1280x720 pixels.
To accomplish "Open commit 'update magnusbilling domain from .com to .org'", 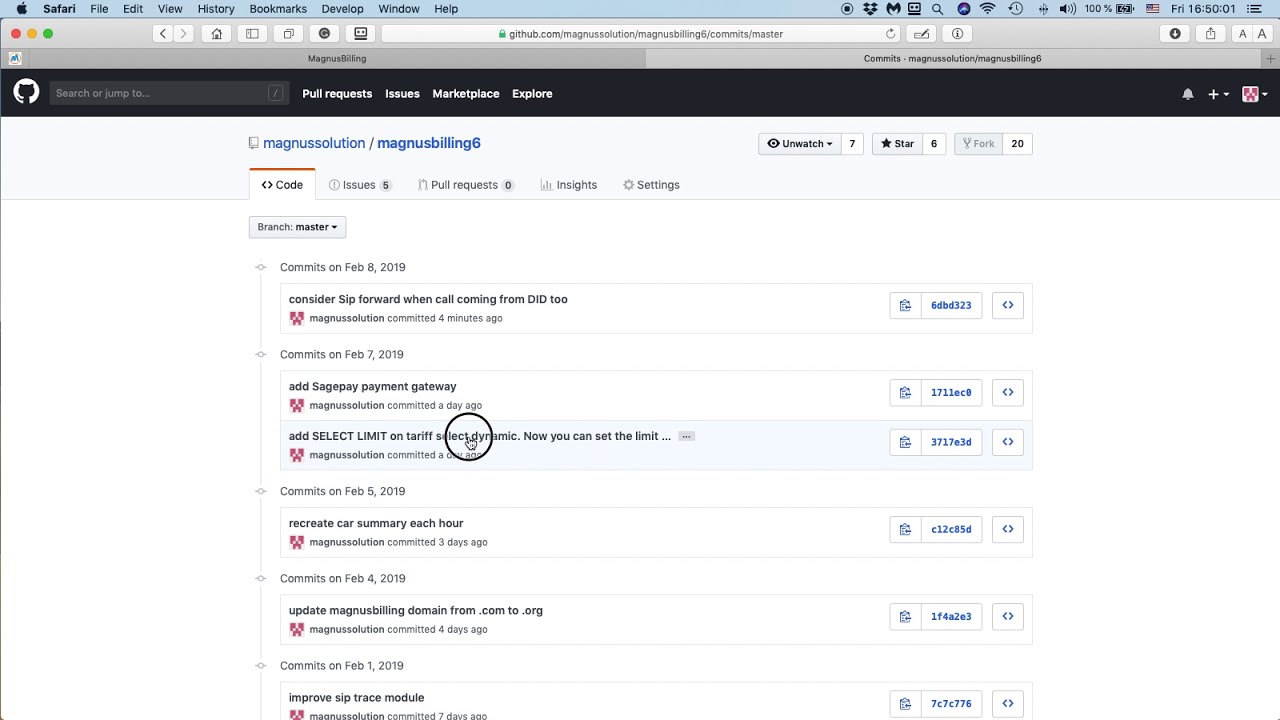I will click(416, 610).
